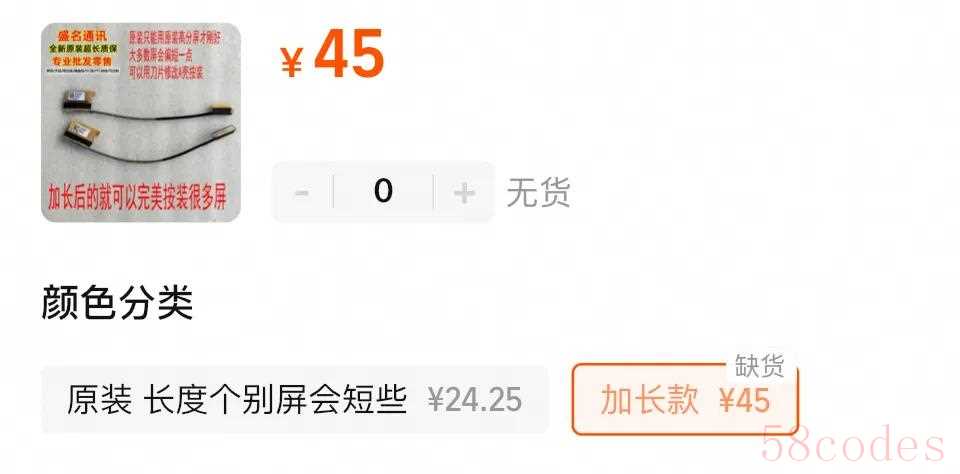Click the orange yen symbol before 45
Image resolution: width=960 pixels, height=474 pixels.
click(x=291, y=62)
